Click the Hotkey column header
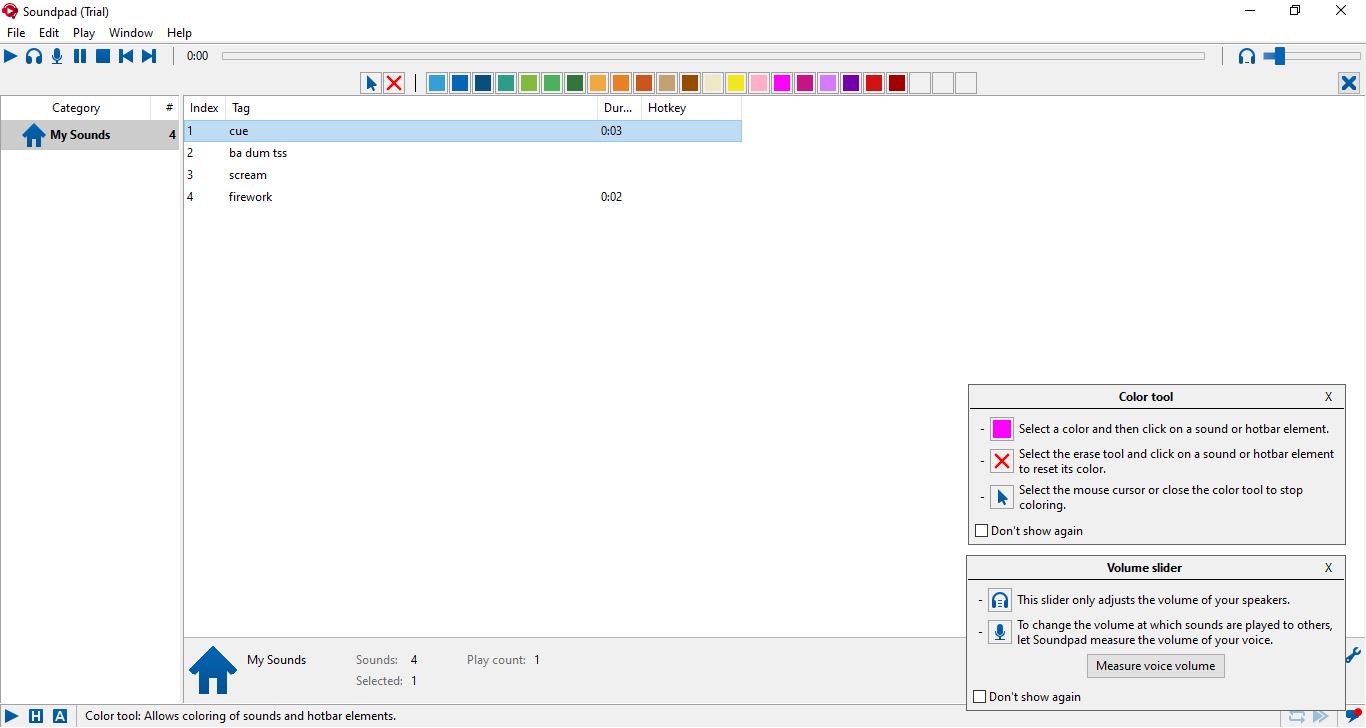 pyautogui.click(x=691, y=108)
